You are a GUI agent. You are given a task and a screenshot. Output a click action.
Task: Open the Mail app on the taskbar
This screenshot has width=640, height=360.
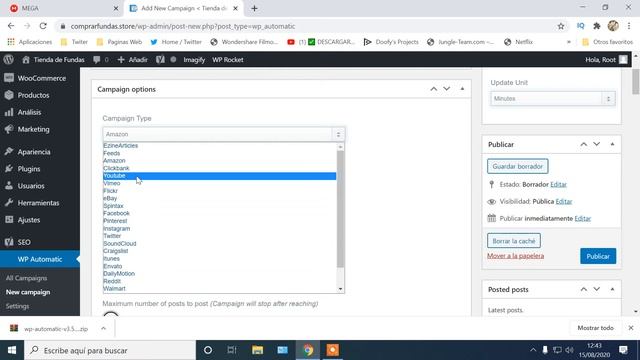click(282, 350)
